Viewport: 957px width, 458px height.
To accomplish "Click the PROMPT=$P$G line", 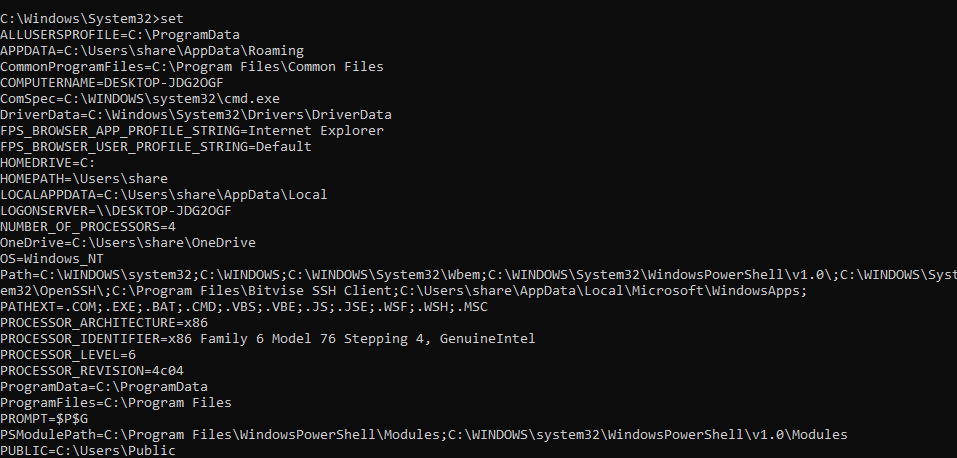I will [x=44, y=418].
